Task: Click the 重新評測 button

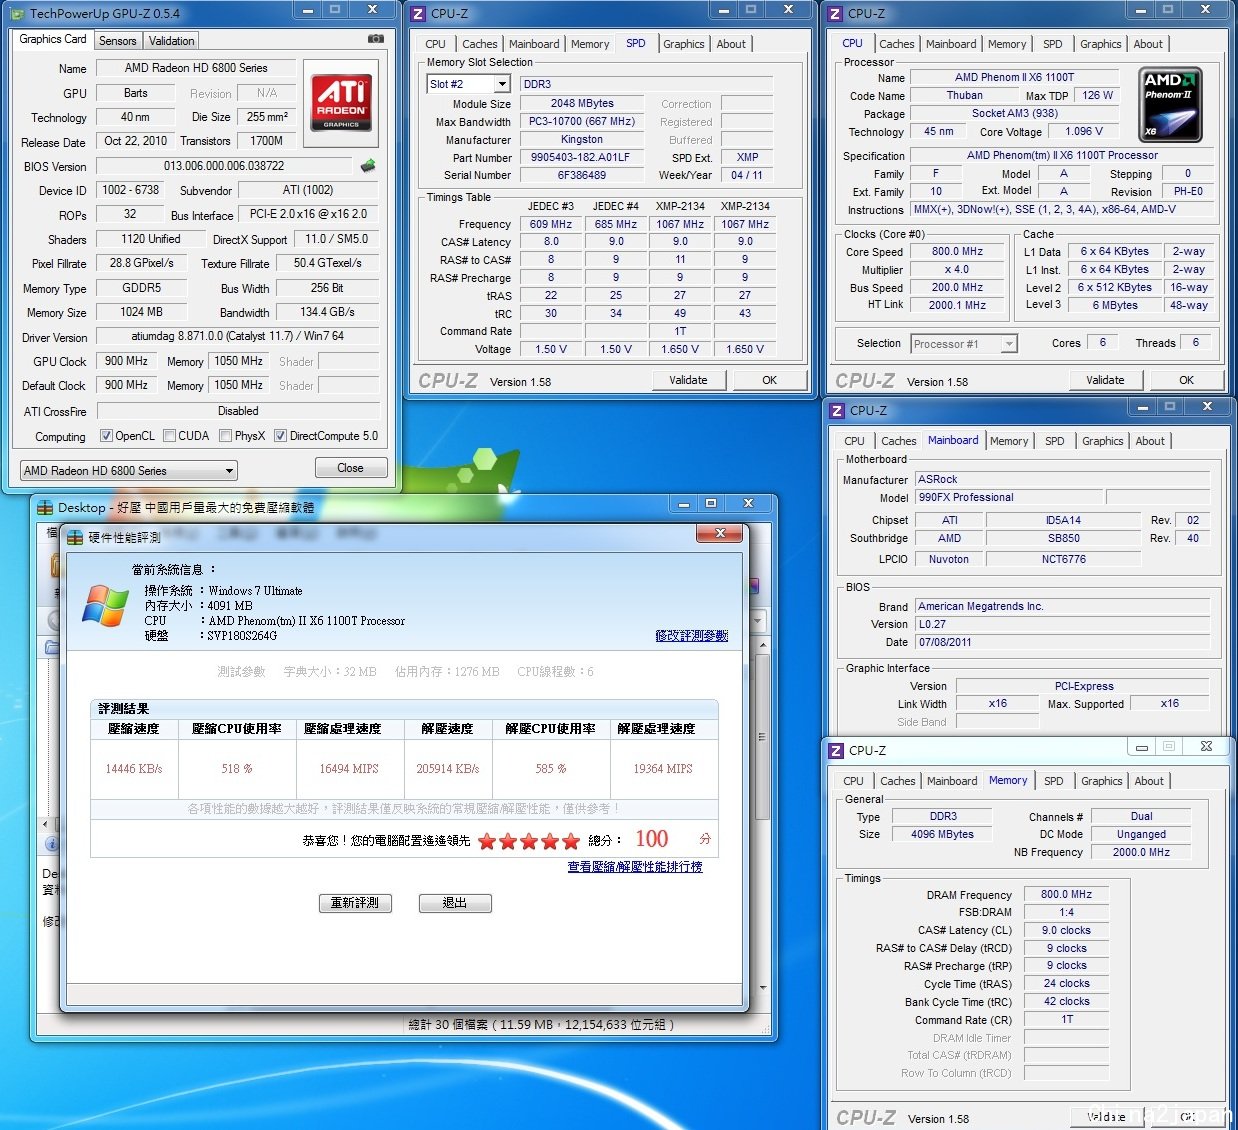Action: [x=355, y=903]
